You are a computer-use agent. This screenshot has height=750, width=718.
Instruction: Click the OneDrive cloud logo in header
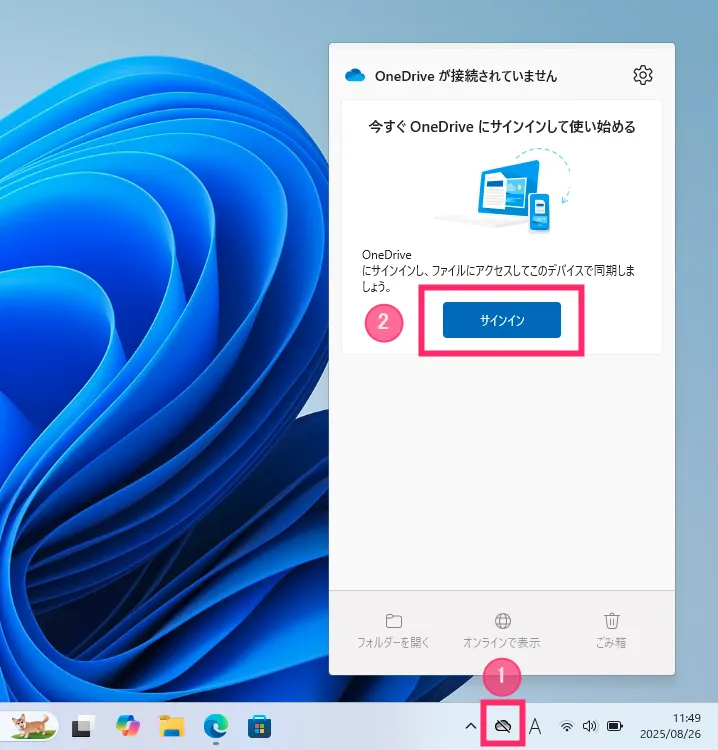click(x=355, y=76)
